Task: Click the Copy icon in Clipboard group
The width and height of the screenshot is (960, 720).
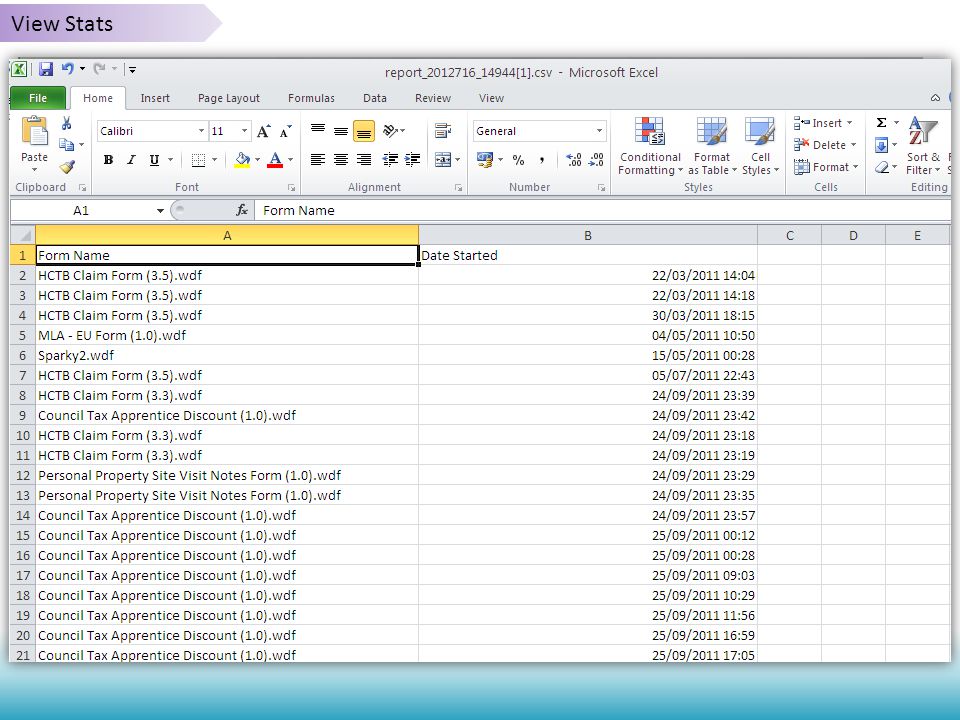Action: 66,144
